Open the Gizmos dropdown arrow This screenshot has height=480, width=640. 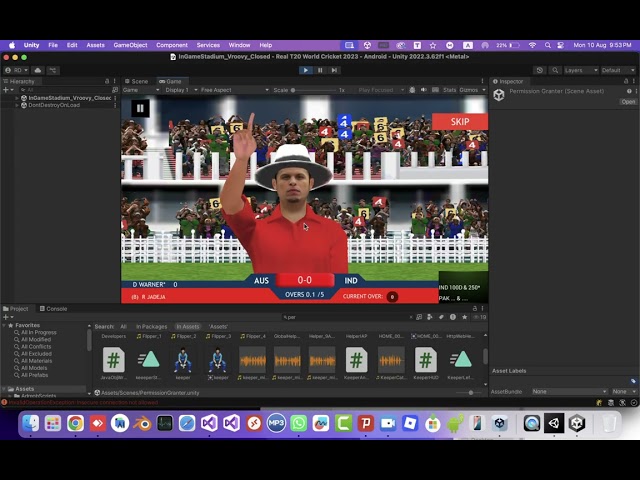point(484,90)
